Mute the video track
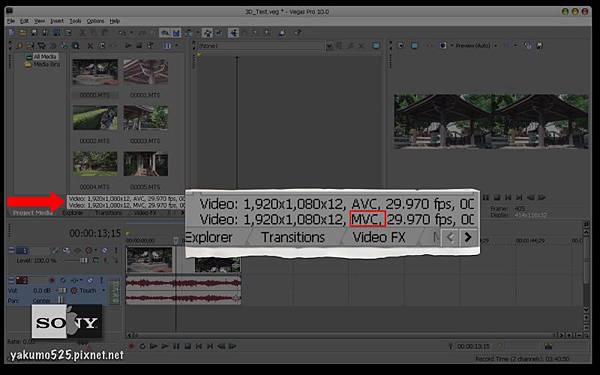This screenshot has height=375, width=600. (x=104, y=251)
